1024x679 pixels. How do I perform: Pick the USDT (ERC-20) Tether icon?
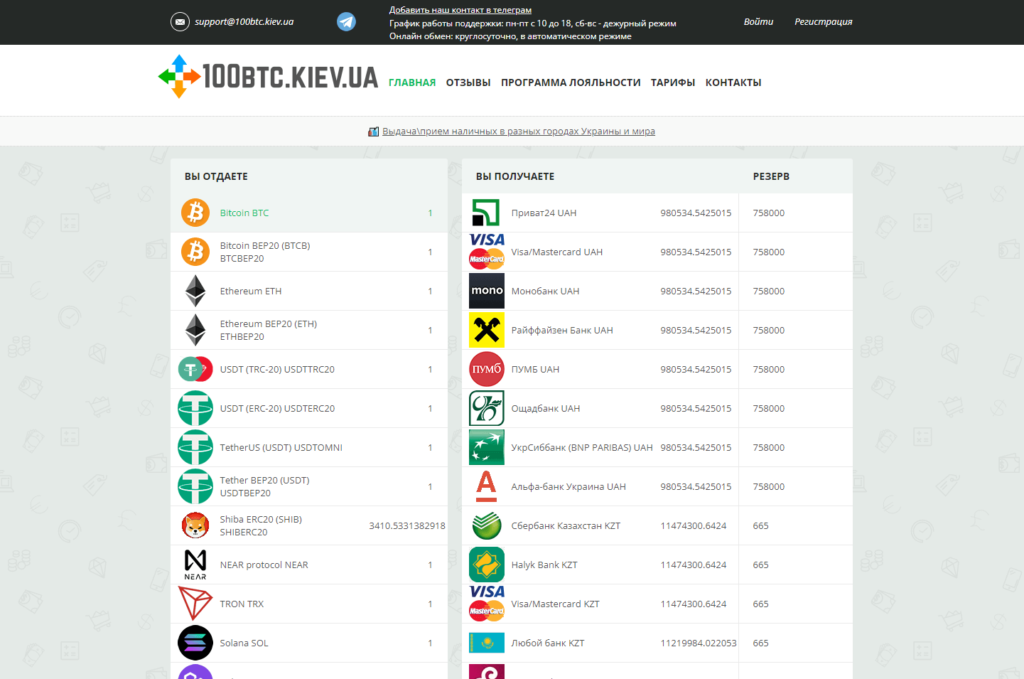pos(195,409)
